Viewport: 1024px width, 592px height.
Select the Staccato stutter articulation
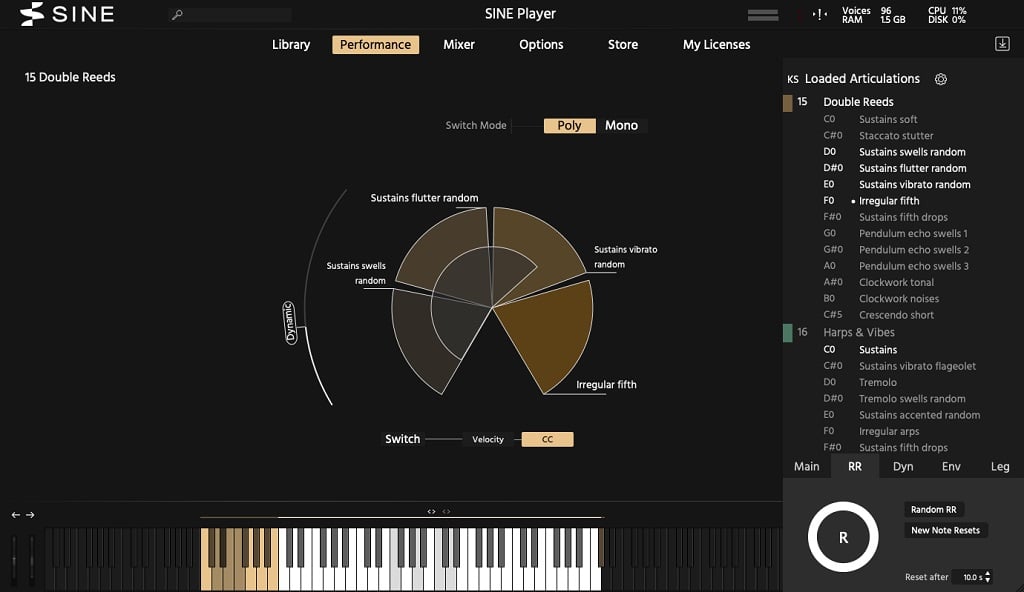896,136
